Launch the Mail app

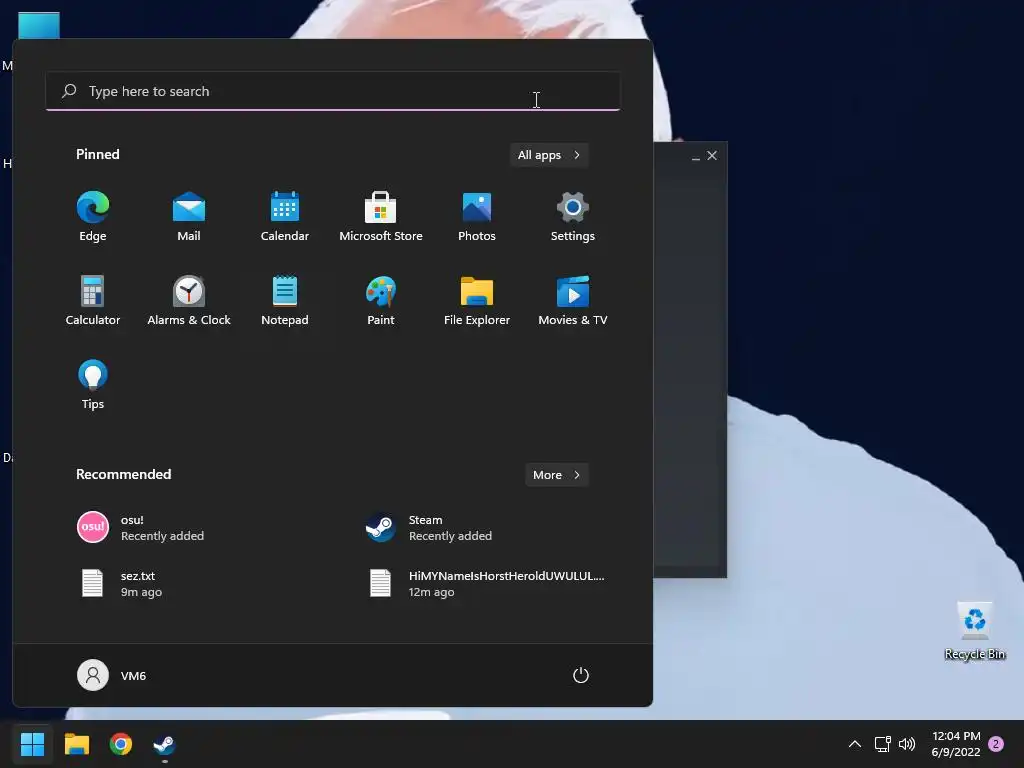(189, 216)
